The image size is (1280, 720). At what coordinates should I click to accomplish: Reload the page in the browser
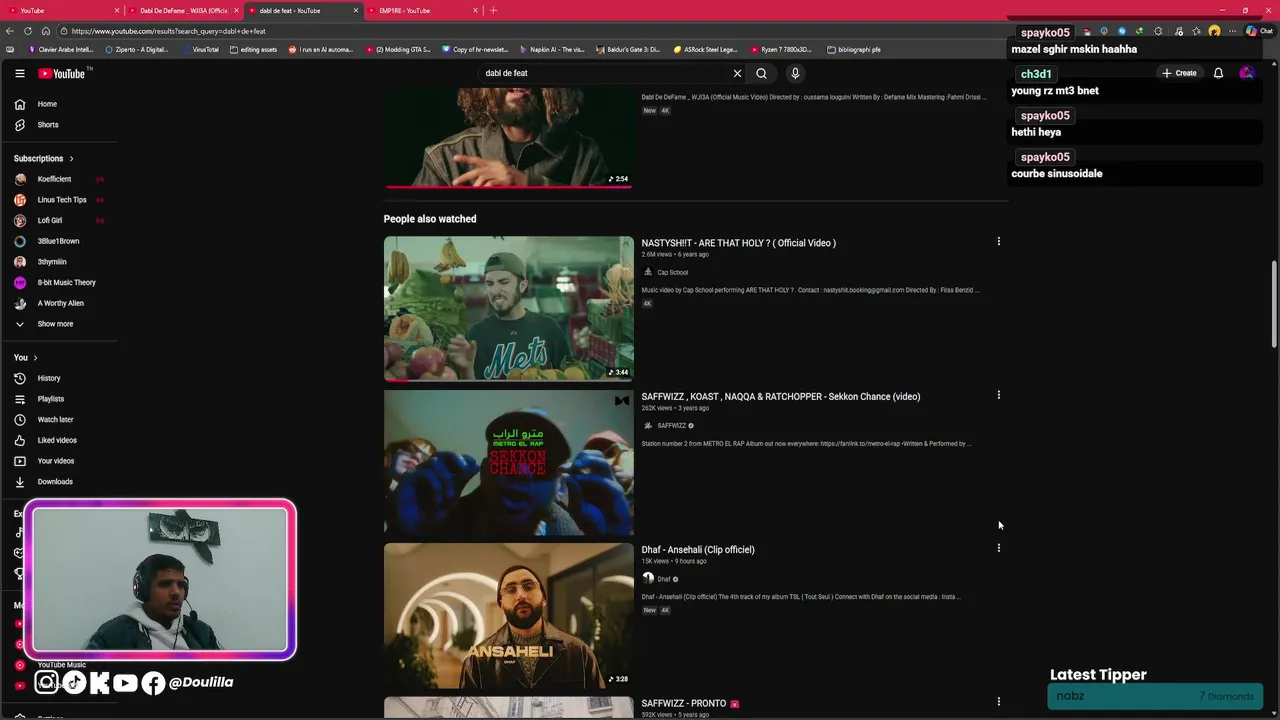click(28, 31)
